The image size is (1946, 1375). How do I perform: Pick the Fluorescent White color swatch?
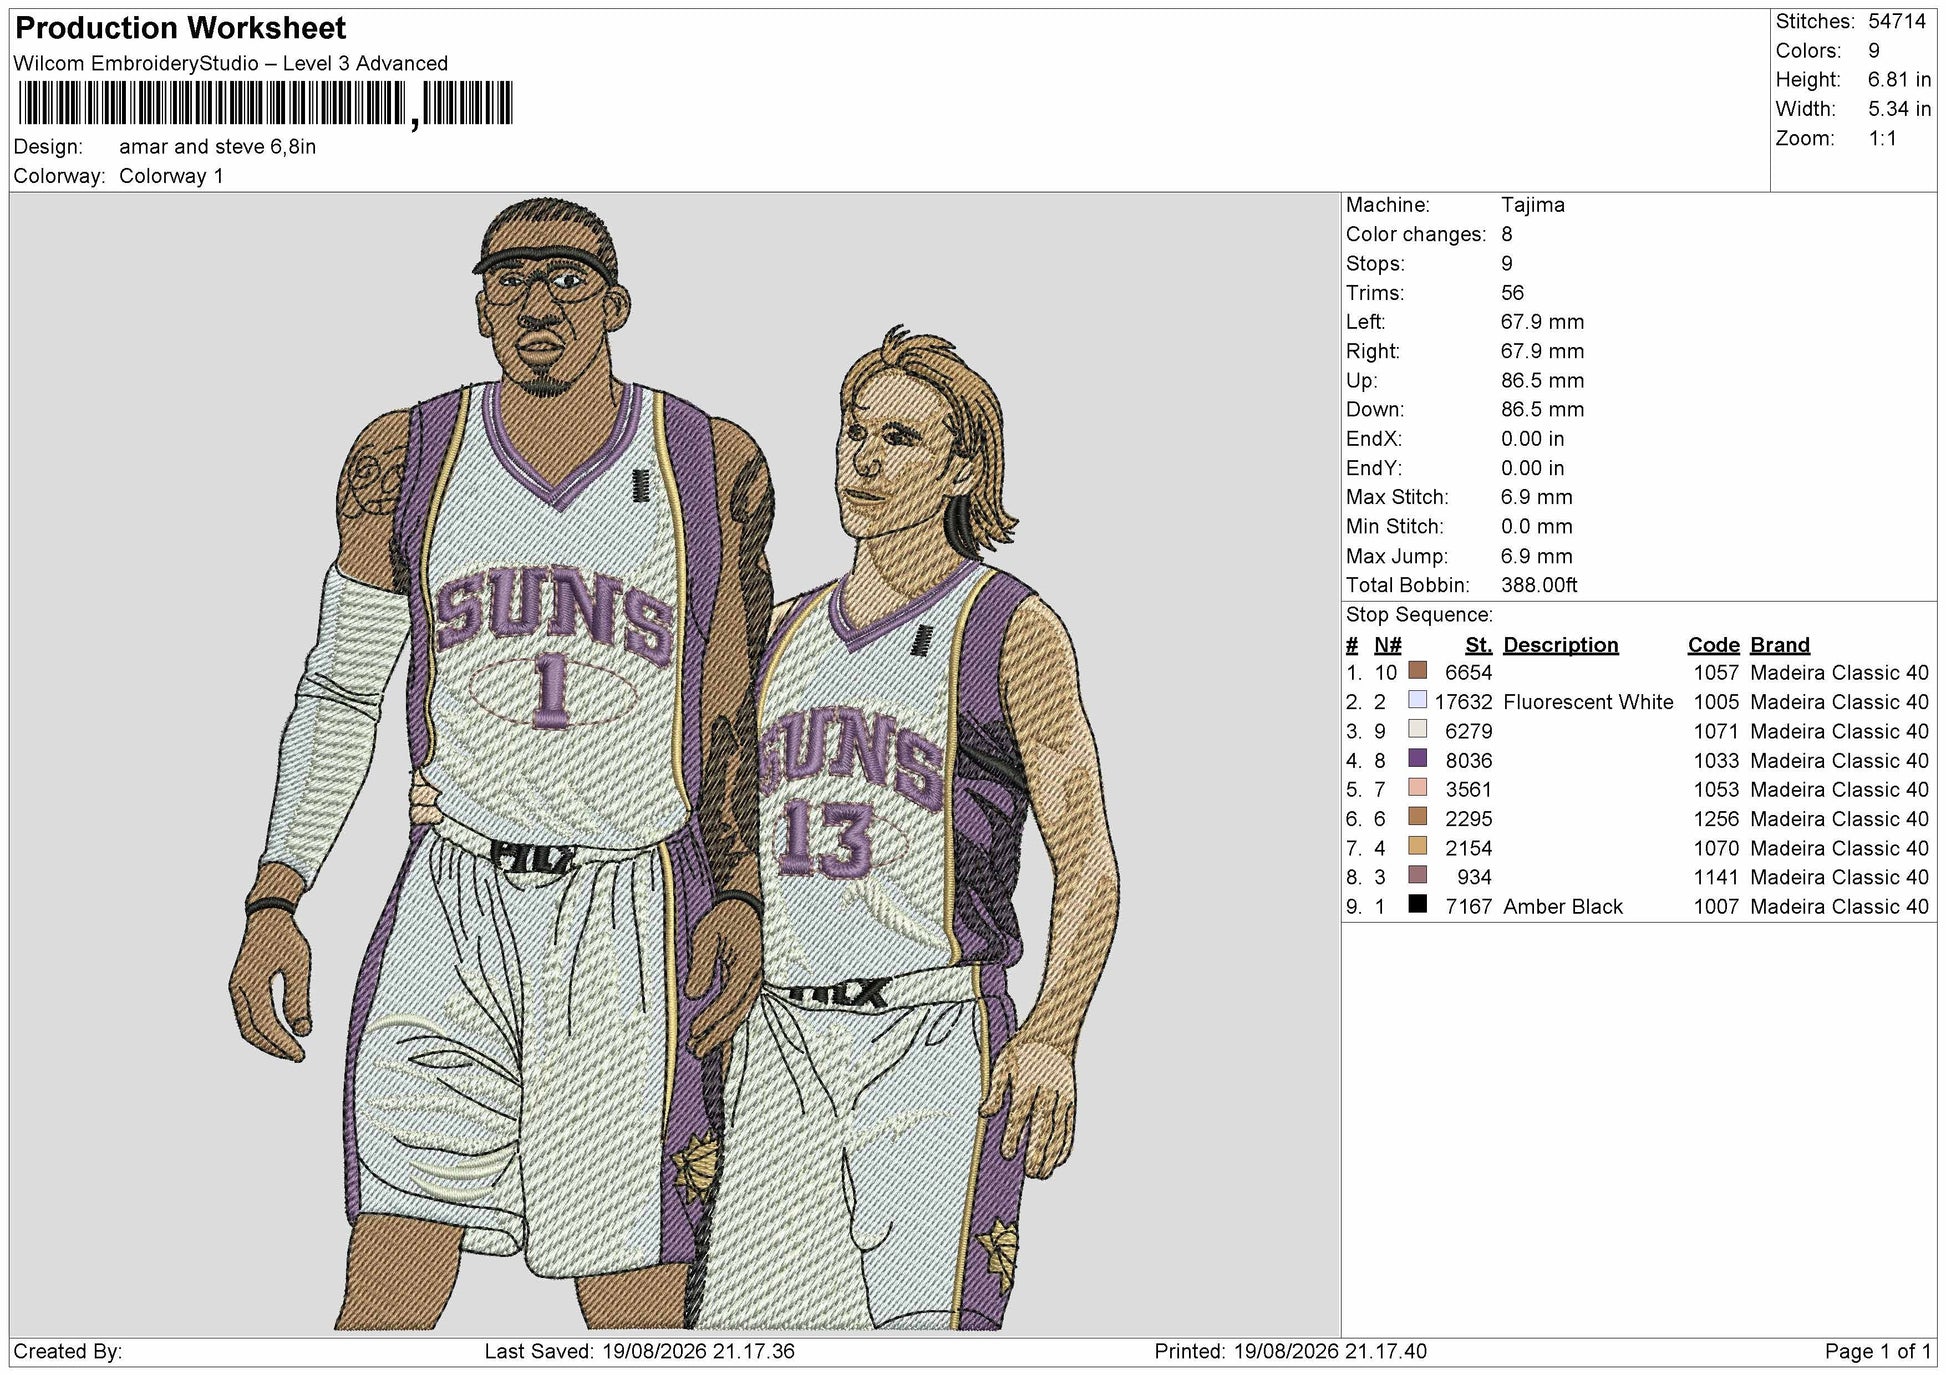tap(1417, 700)
